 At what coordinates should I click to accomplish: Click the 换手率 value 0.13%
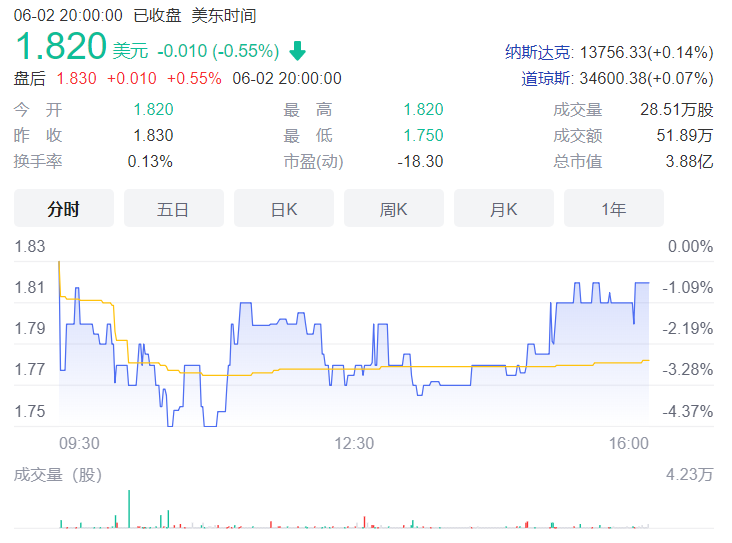(150, 161)
